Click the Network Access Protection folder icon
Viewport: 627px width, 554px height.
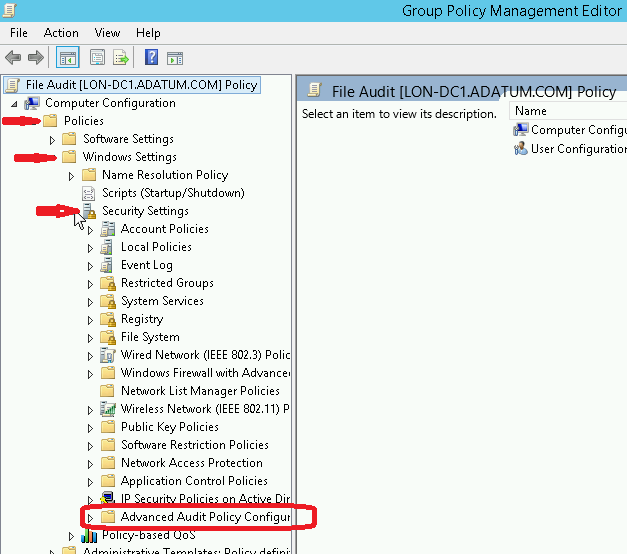point(108,462)
